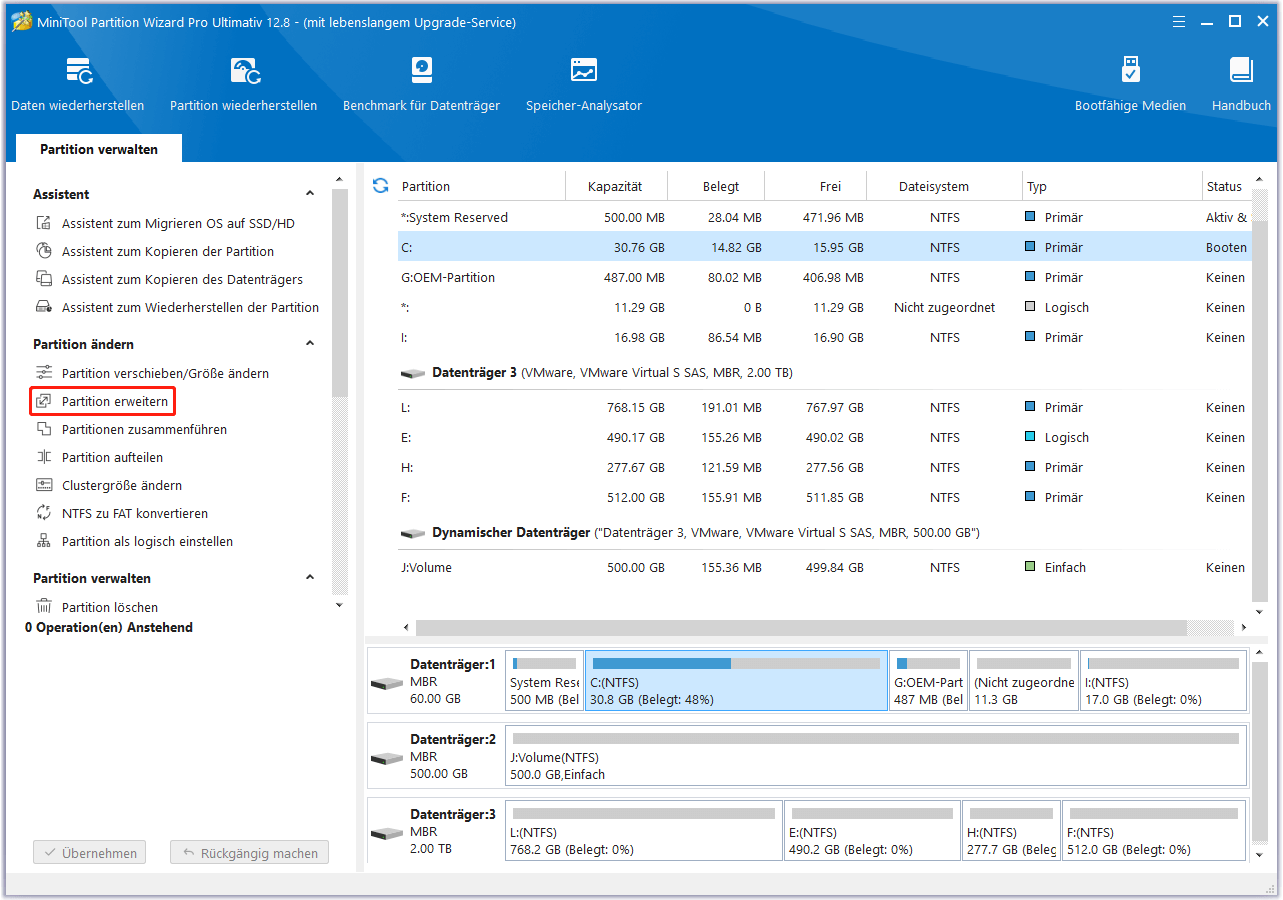Select H:(NTFS) block in disk map
The height and width of the screenshot is (900, 1283).
coord(1011,830)
